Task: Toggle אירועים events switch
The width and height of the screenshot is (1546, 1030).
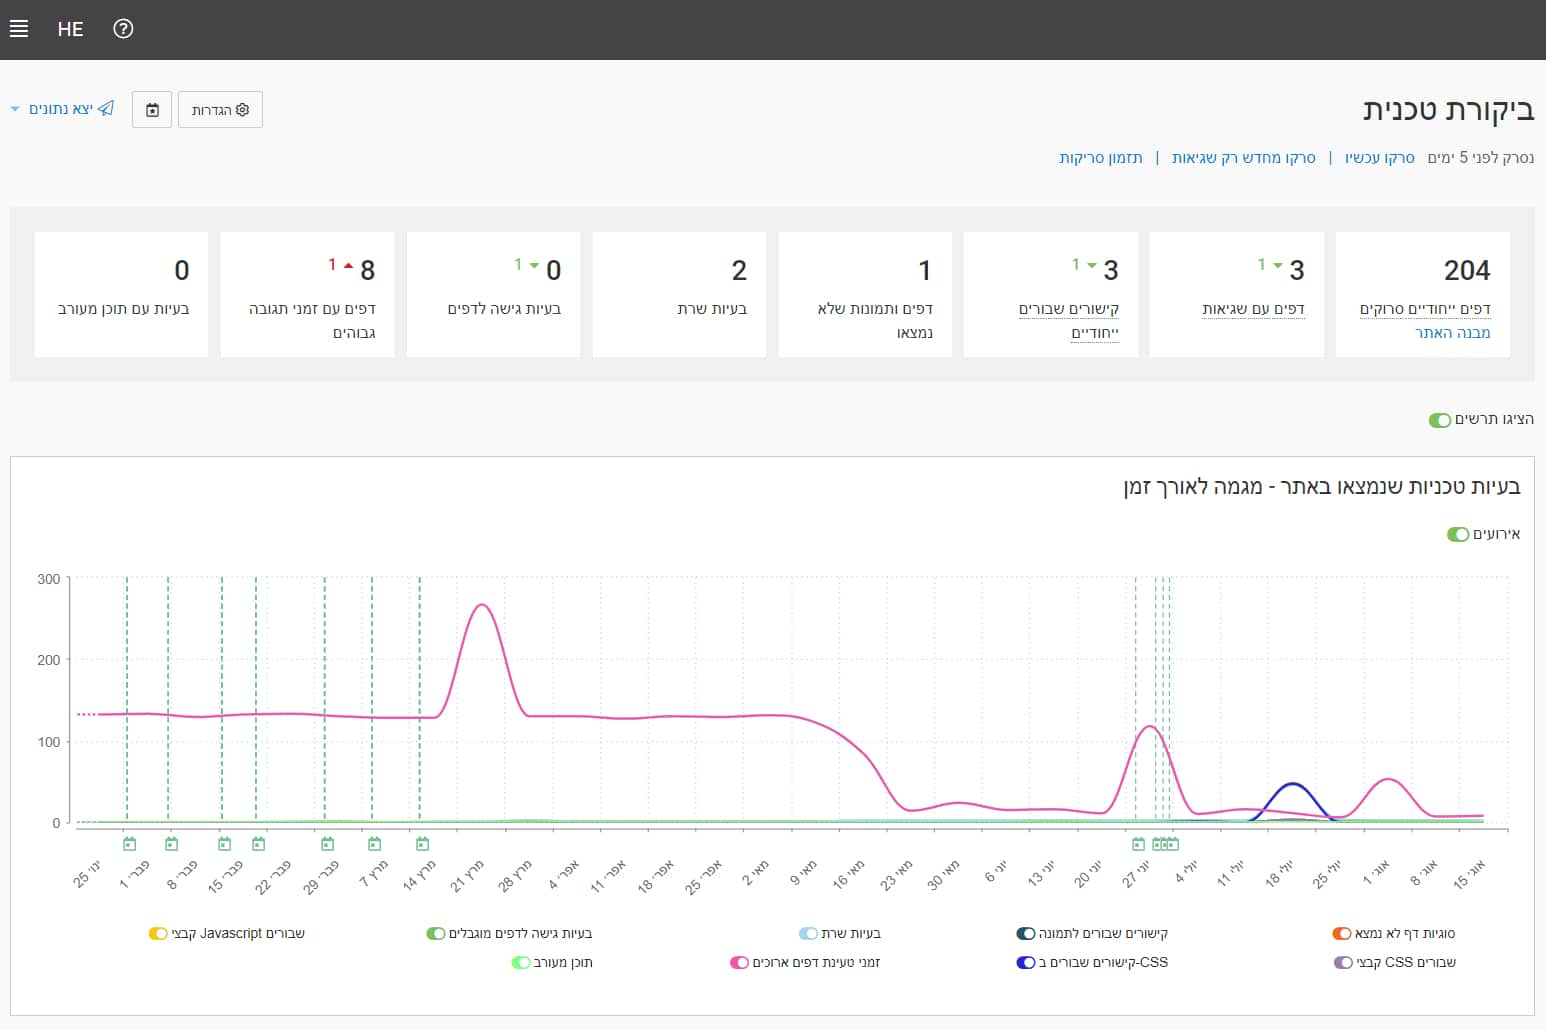Action: pyautogui.click(x=1457, y=535)
